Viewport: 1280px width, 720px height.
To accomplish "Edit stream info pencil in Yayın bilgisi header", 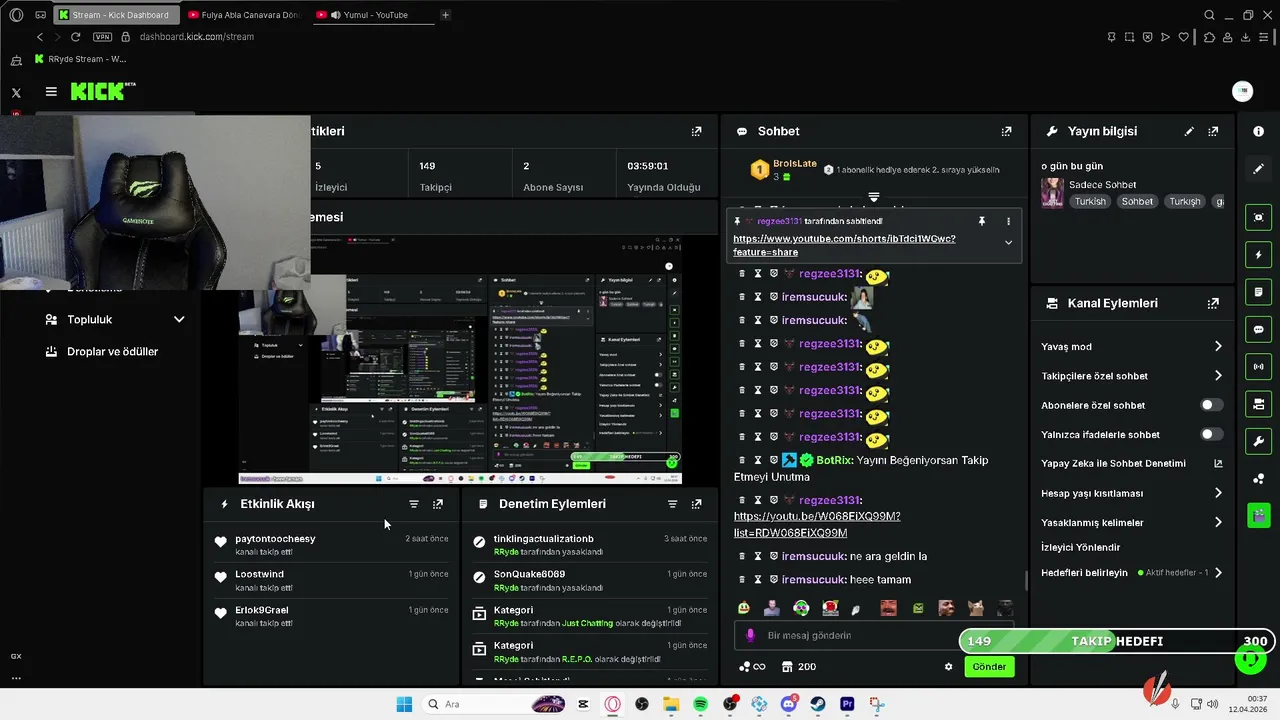I will (1189, 131).
